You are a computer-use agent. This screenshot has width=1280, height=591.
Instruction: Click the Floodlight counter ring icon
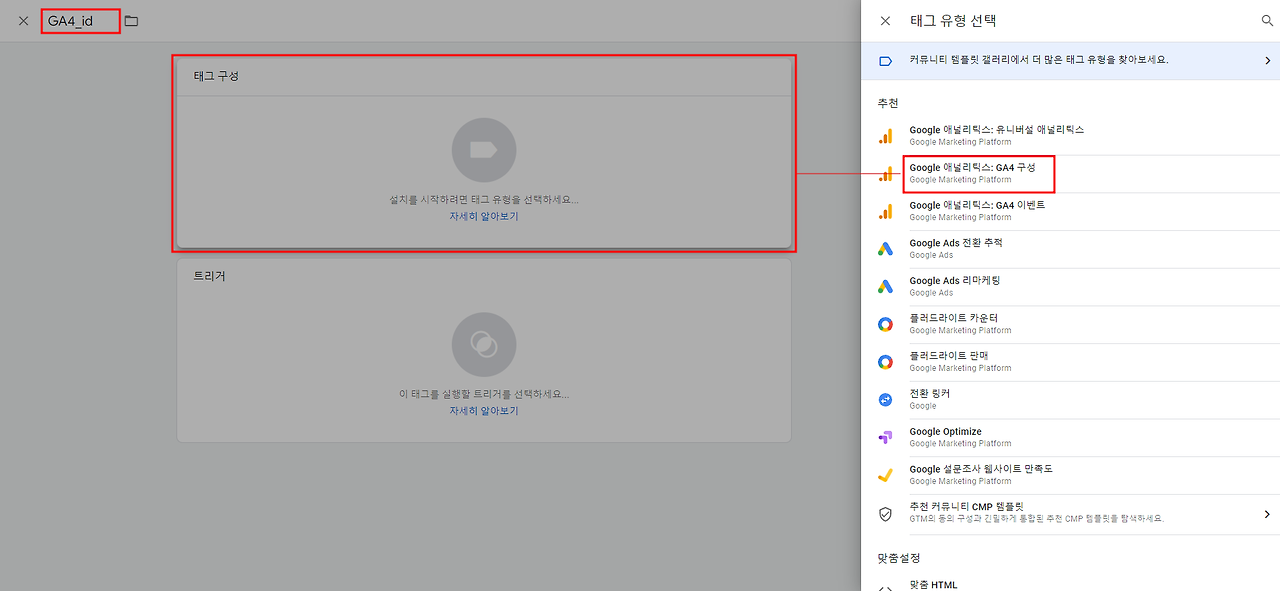885,324
